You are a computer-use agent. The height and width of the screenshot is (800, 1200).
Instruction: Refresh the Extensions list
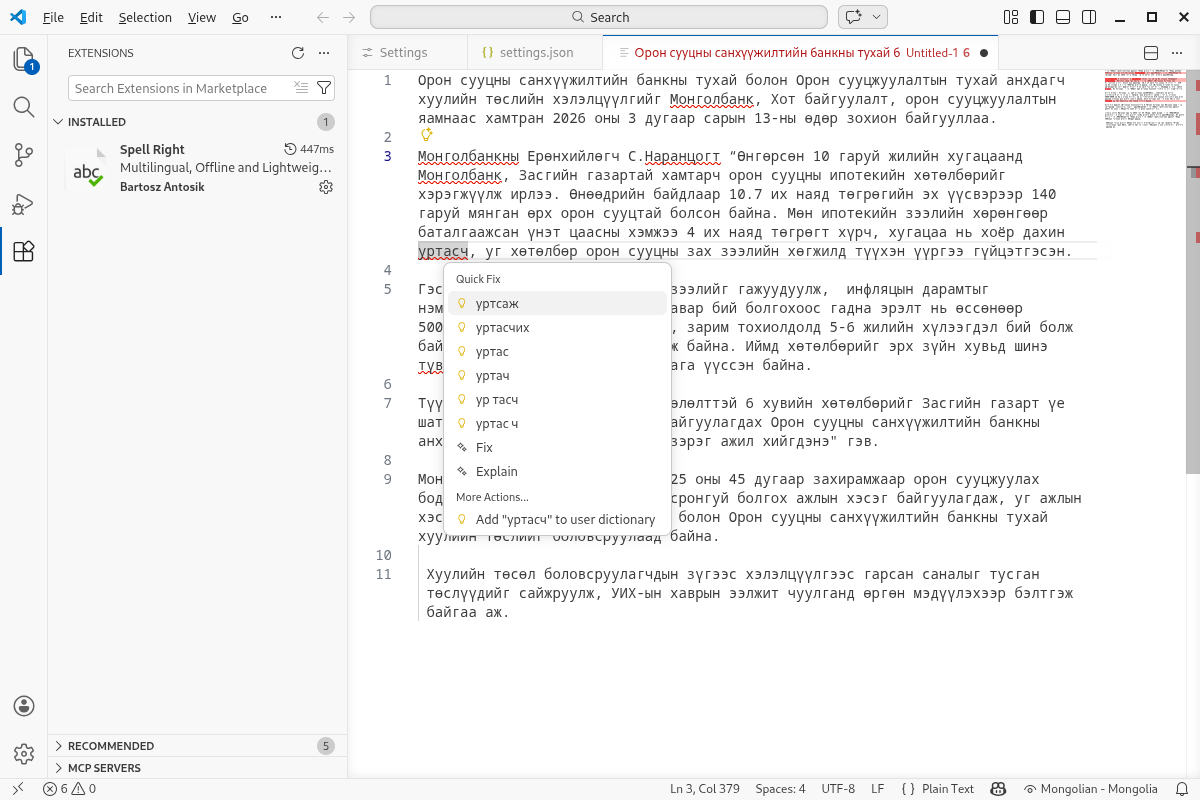297,53
